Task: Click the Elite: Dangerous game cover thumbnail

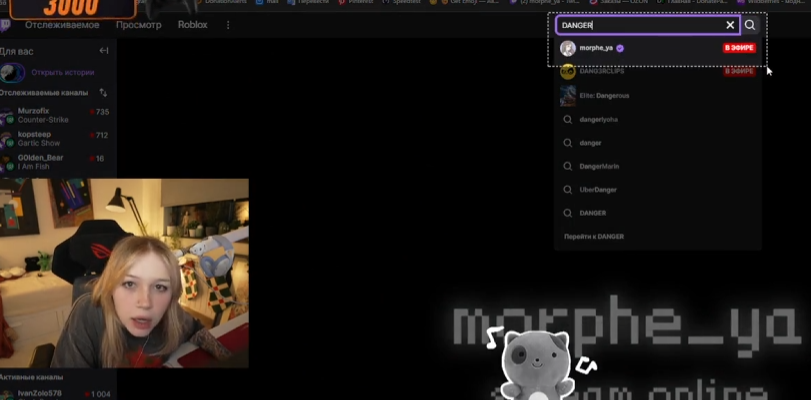Action: click(x=567, y=96)
